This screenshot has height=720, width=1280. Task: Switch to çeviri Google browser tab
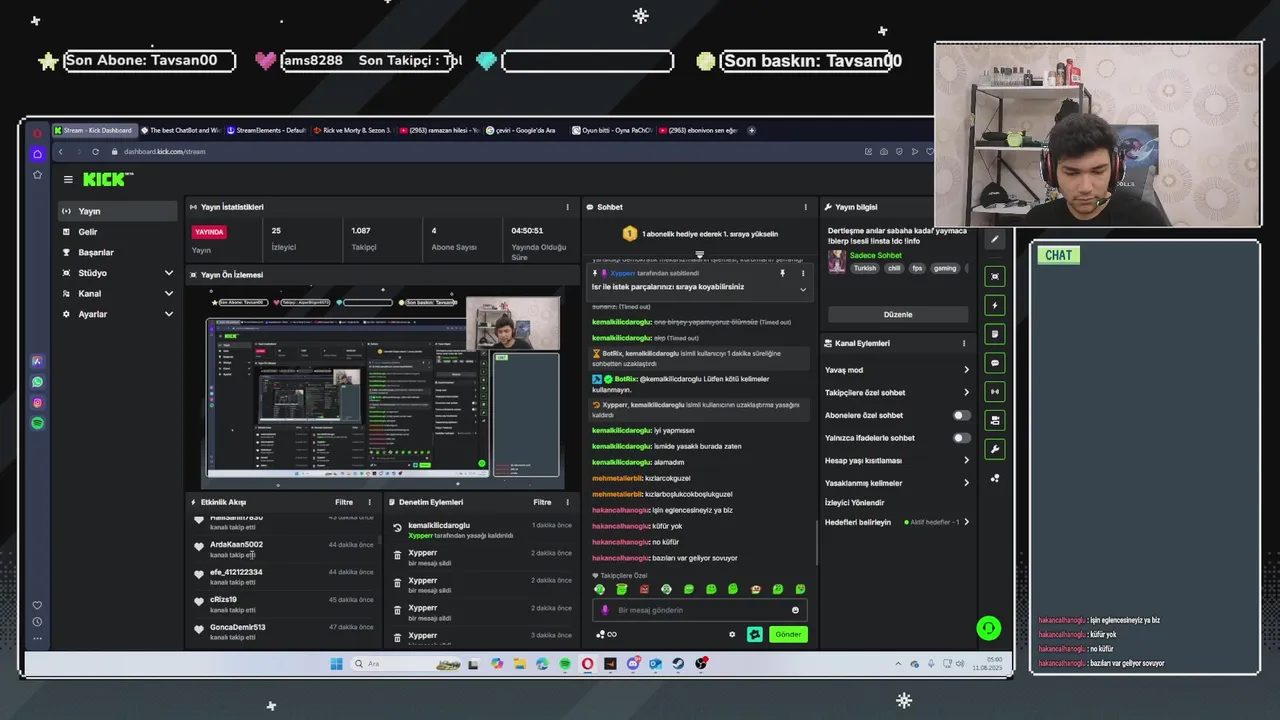click(x=525, y=130)
